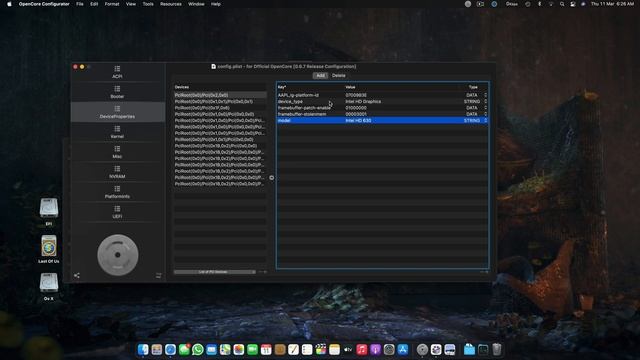The image size is (640, 360).
Task: Open the List of PCI Devices dropdown
Action: [215, 272]
